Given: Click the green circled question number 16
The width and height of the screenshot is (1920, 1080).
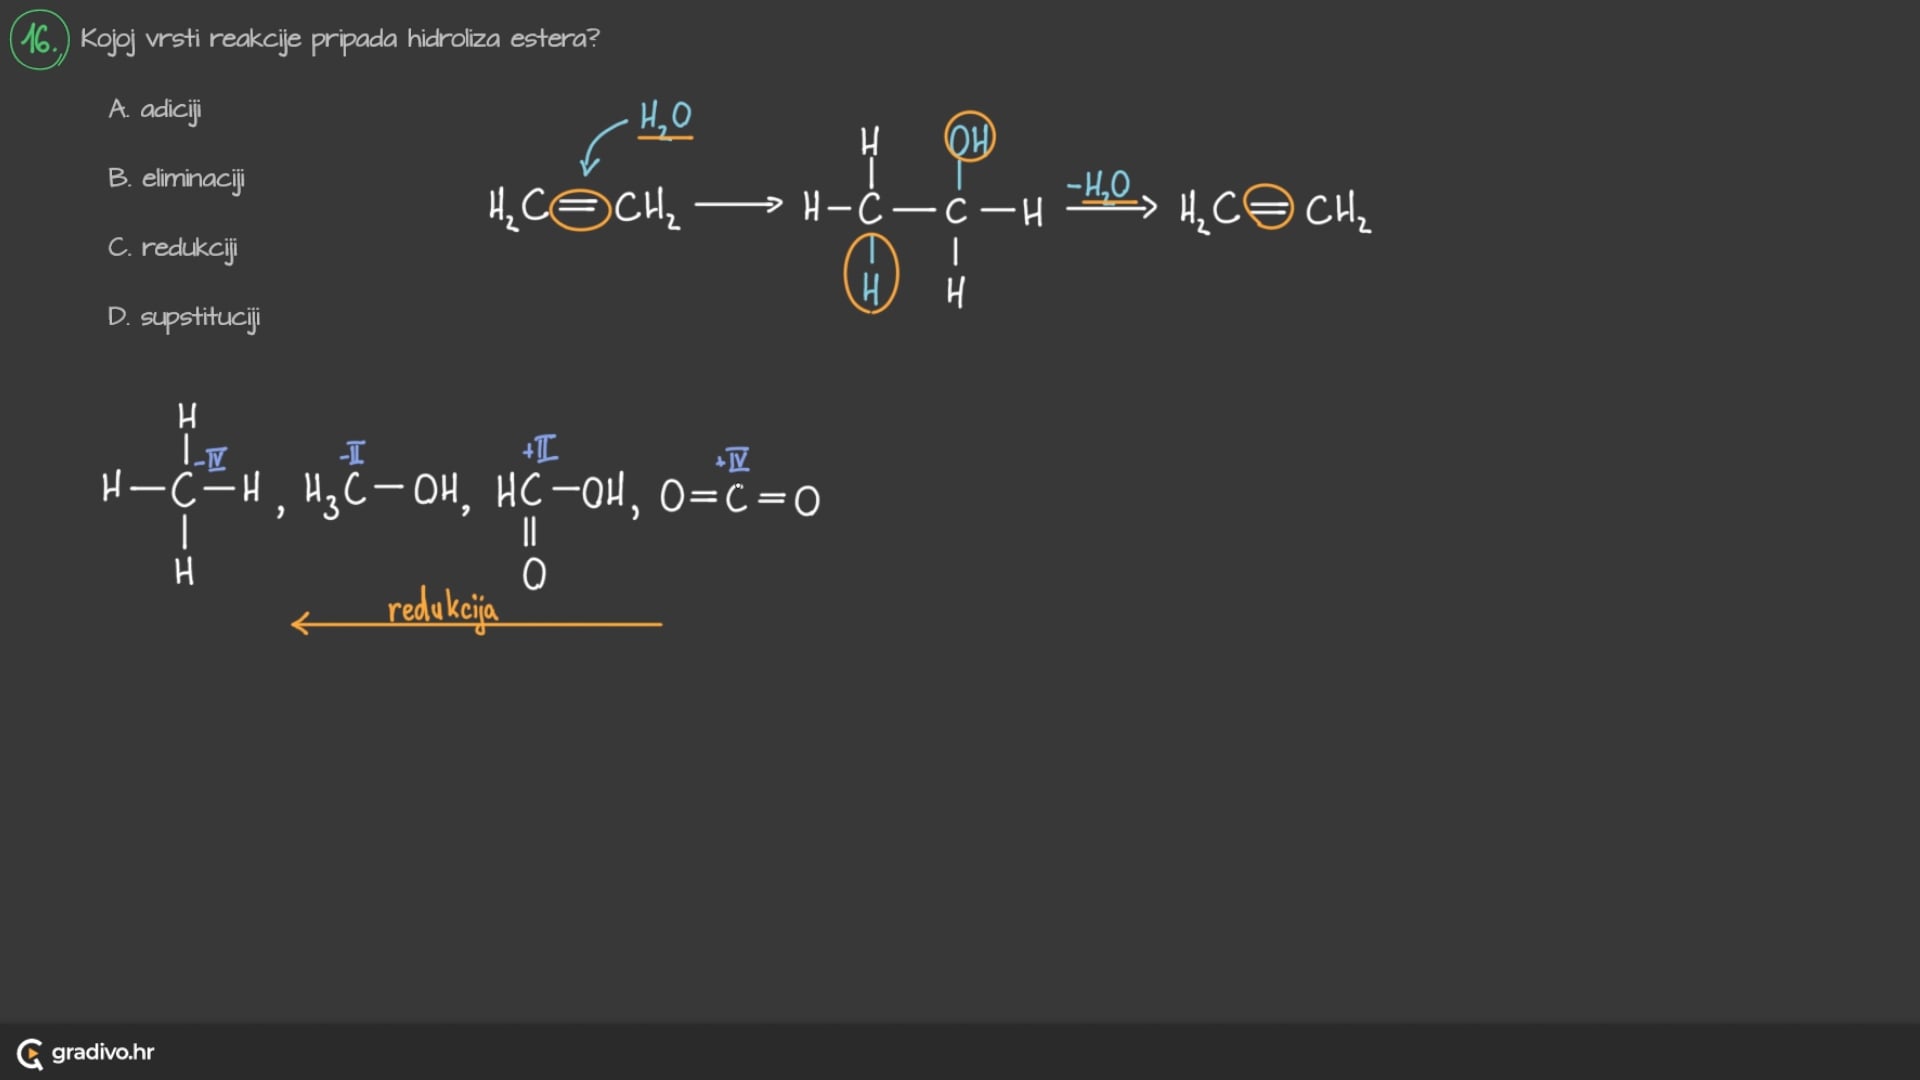Looking at the screenshot, I should pos(39,40).
